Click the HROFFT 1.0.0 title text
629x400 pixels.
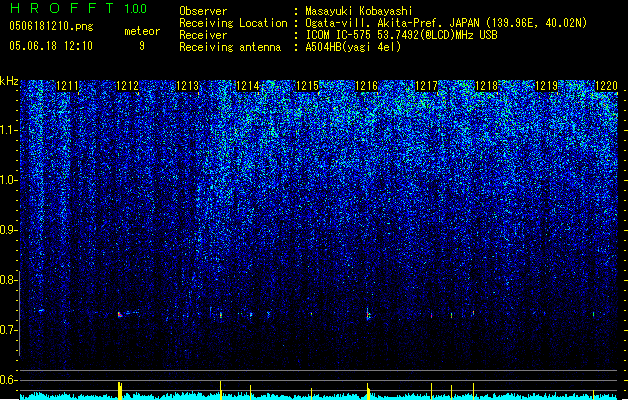pos(79,8)
